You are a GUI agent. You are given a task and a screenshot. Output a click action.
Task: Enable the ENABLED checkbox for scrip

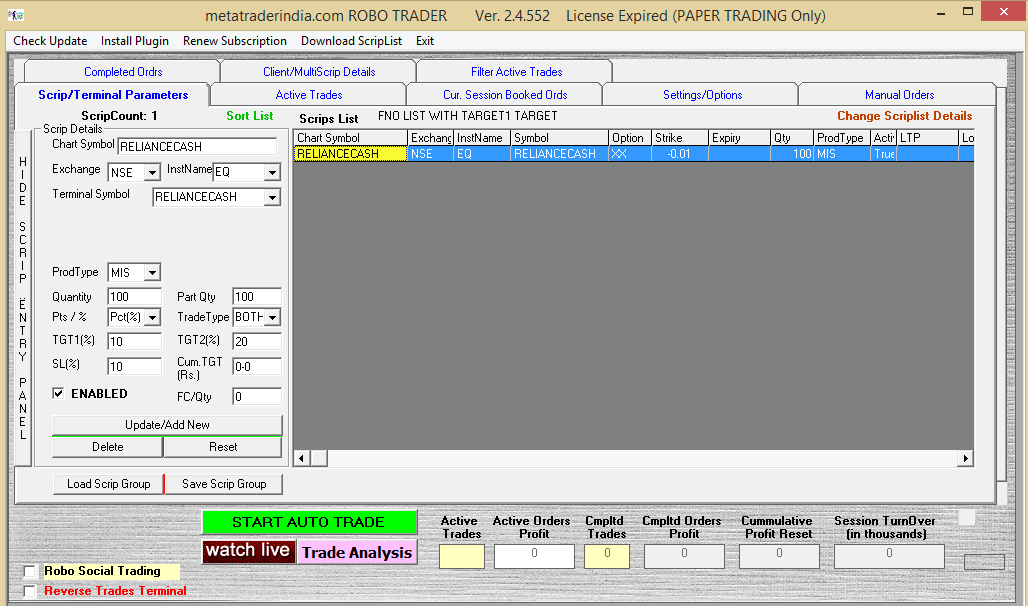click(x=58, y=394)
